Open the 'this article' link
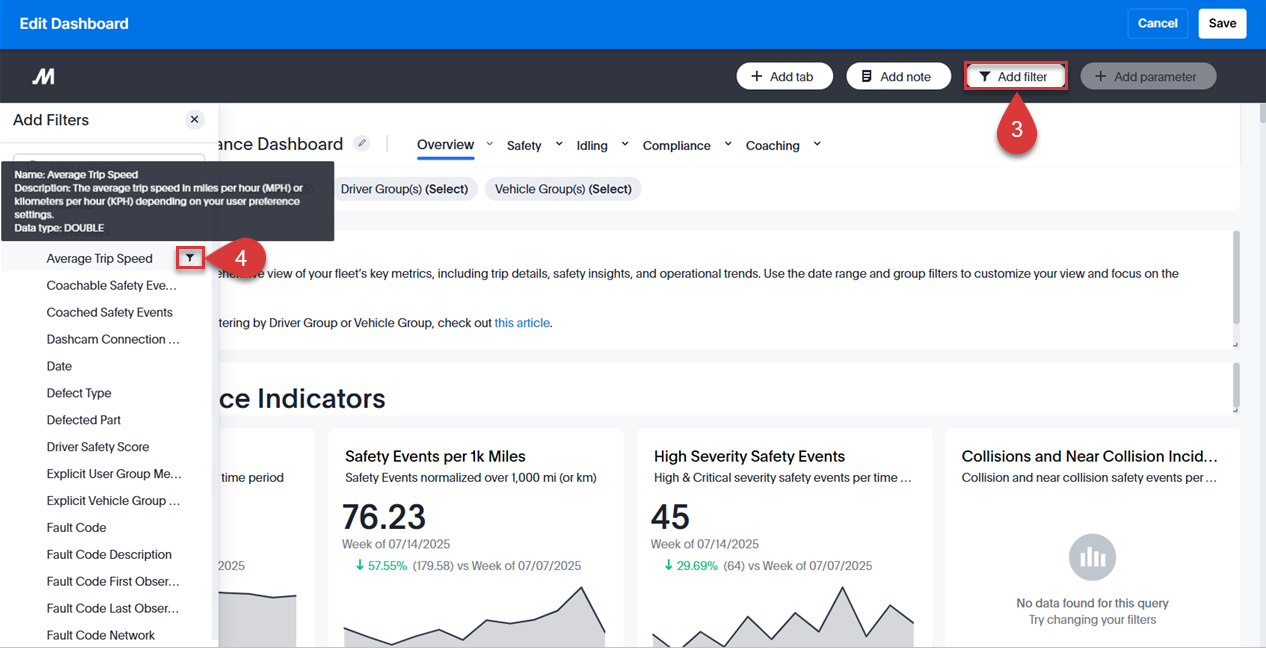Screen dimensions: 1266x648 point(521,322)
